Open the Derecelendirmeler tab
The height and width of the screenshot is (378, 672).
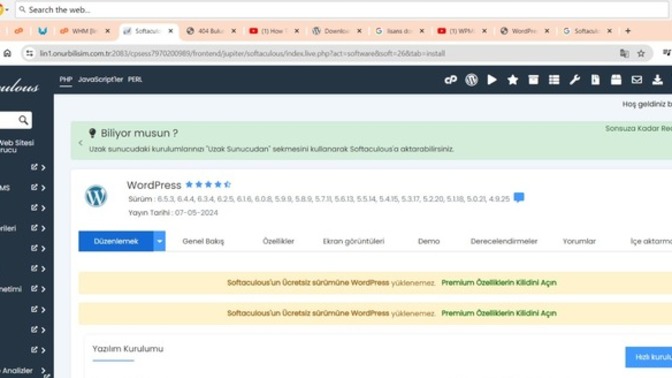pyautogui.click(x=504, y=241)
